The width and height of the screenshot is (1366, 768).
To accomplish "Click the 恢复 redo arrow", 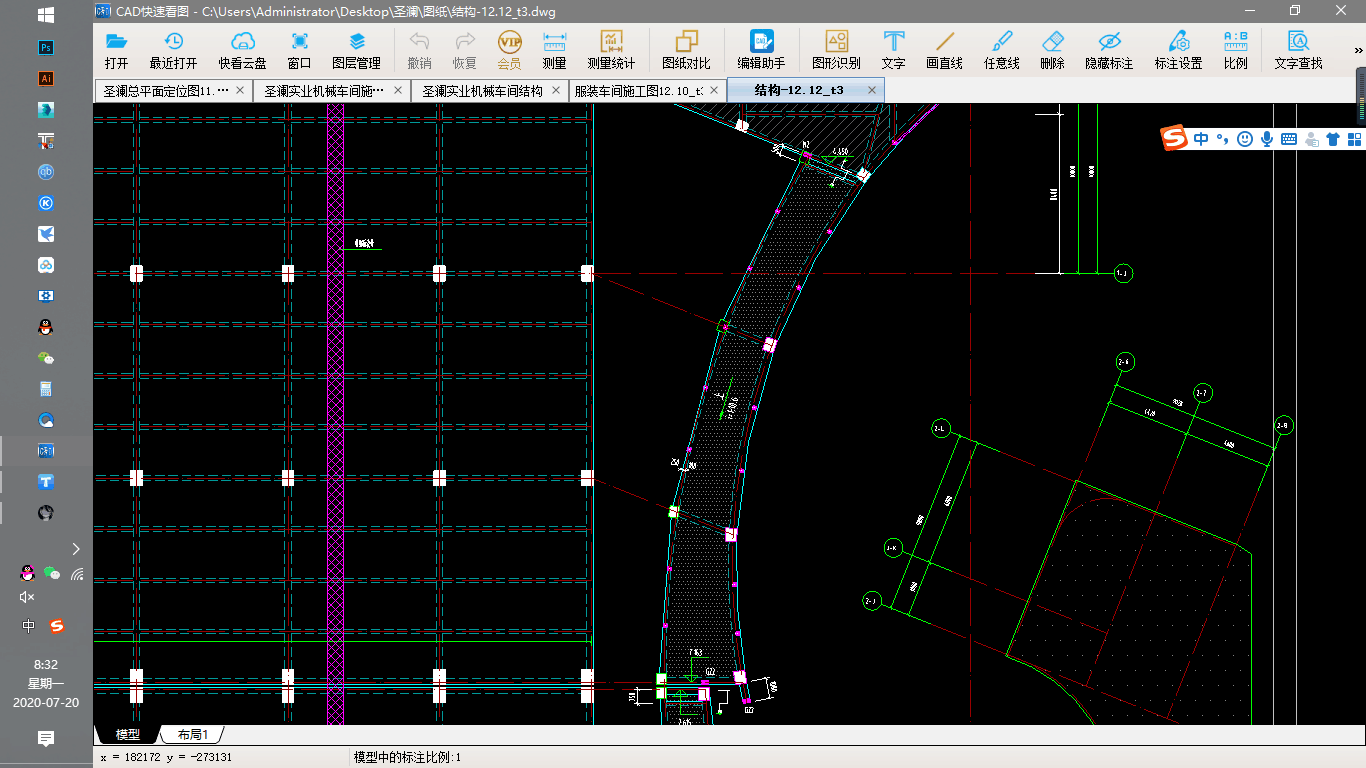I will (x=465, y=49).
